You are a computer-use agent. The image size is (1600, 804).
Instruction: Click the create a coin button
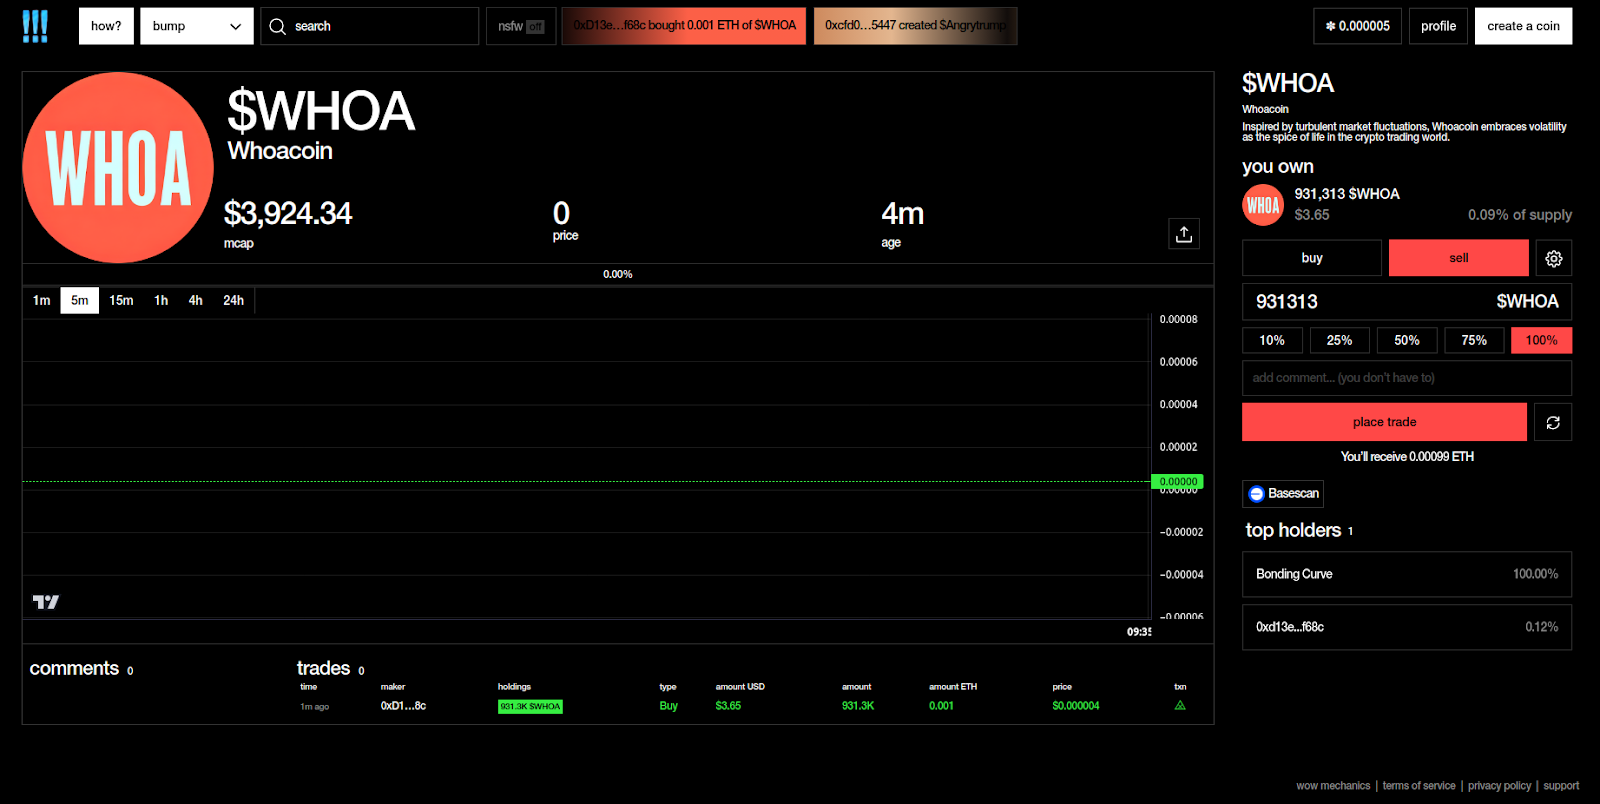point(1523,26)
